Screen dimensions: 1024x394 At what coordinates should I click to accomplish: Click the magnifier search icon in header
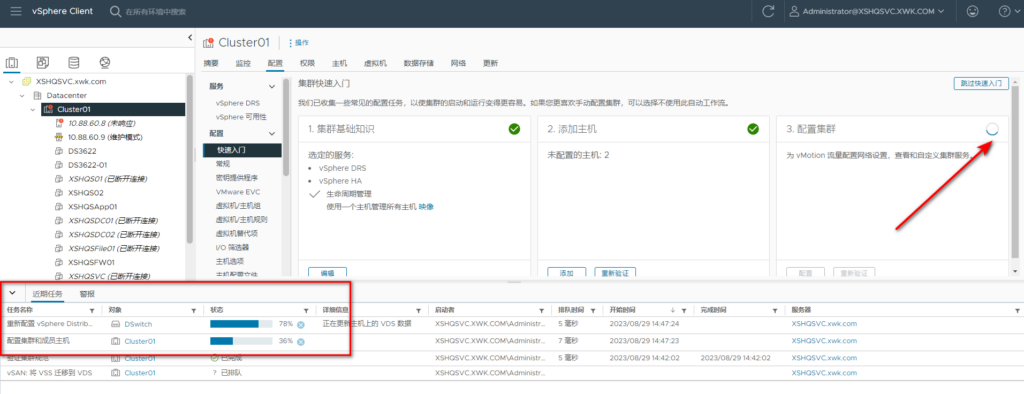pyautogui.click(x=115, y=11)
